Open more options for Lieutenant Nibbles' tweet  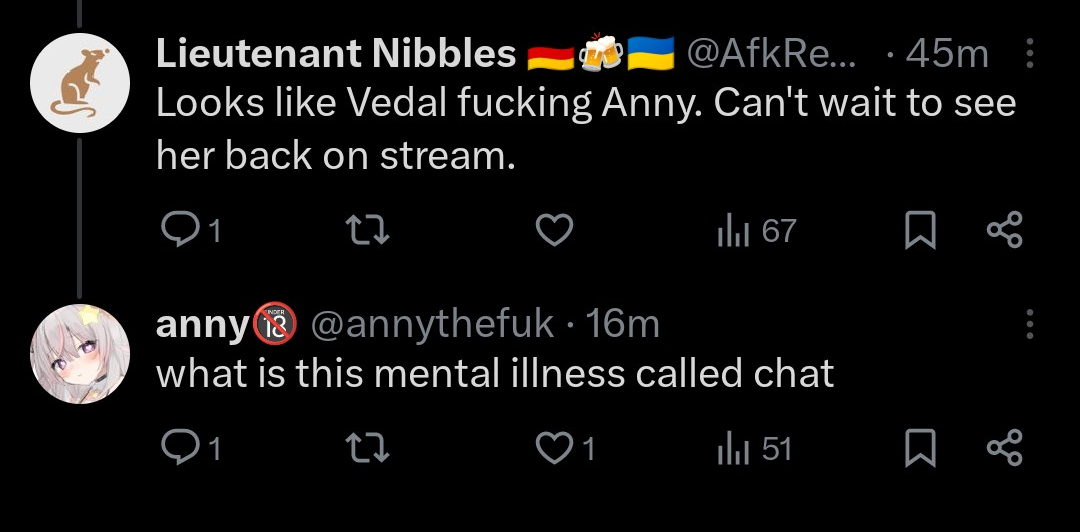pyautogui.click(x=1032, y=53)
